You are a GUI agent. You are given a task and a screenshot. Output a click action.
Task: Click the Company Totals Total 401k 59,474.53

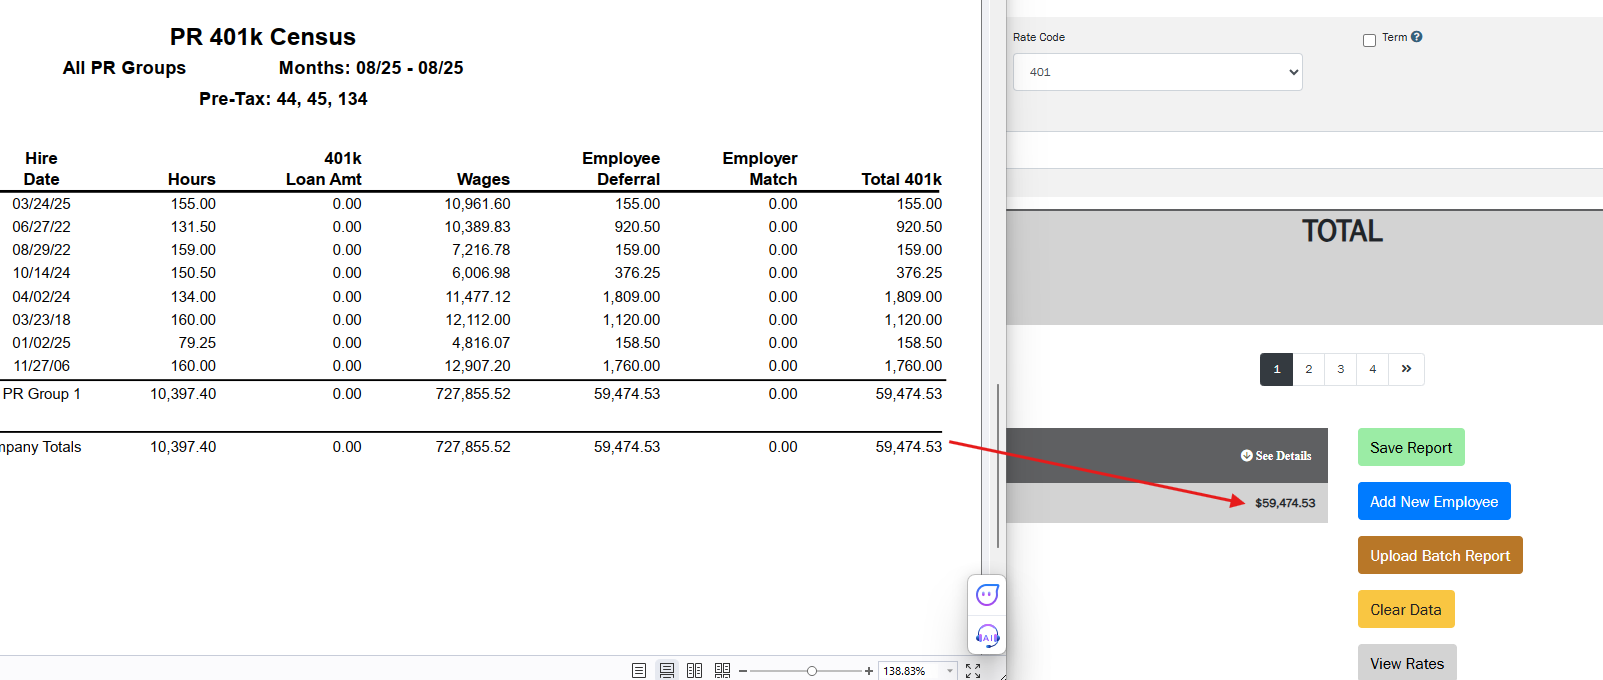[x=909, y=447]
